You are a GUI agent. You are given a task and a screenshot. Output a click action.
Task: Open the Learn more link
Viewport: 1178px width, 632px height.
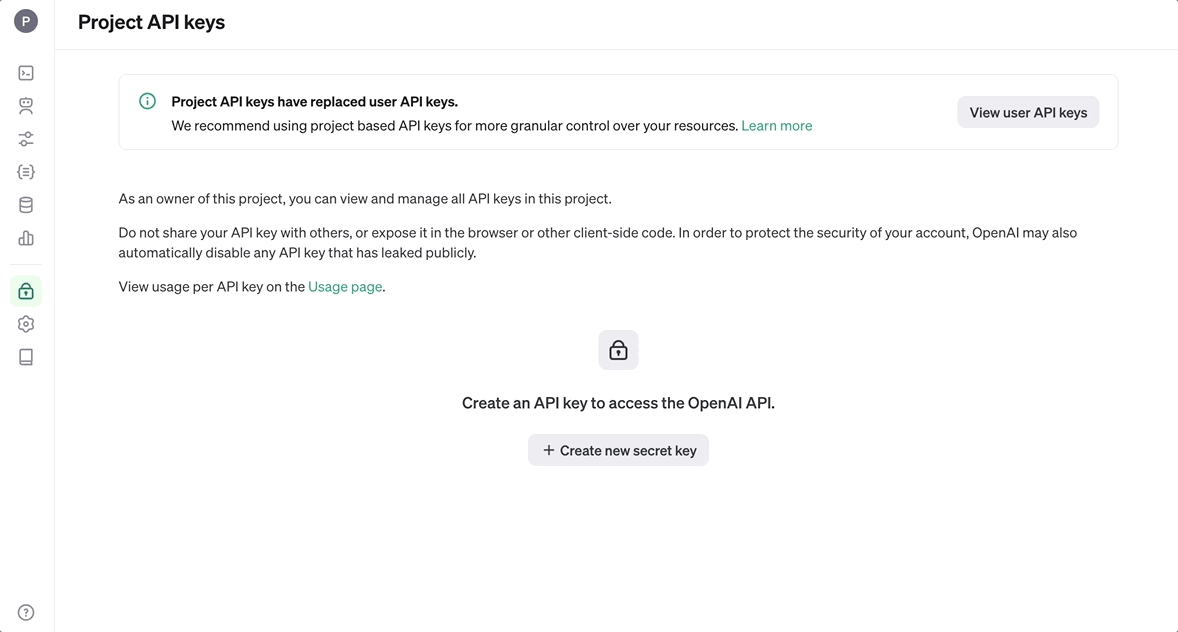776,125
